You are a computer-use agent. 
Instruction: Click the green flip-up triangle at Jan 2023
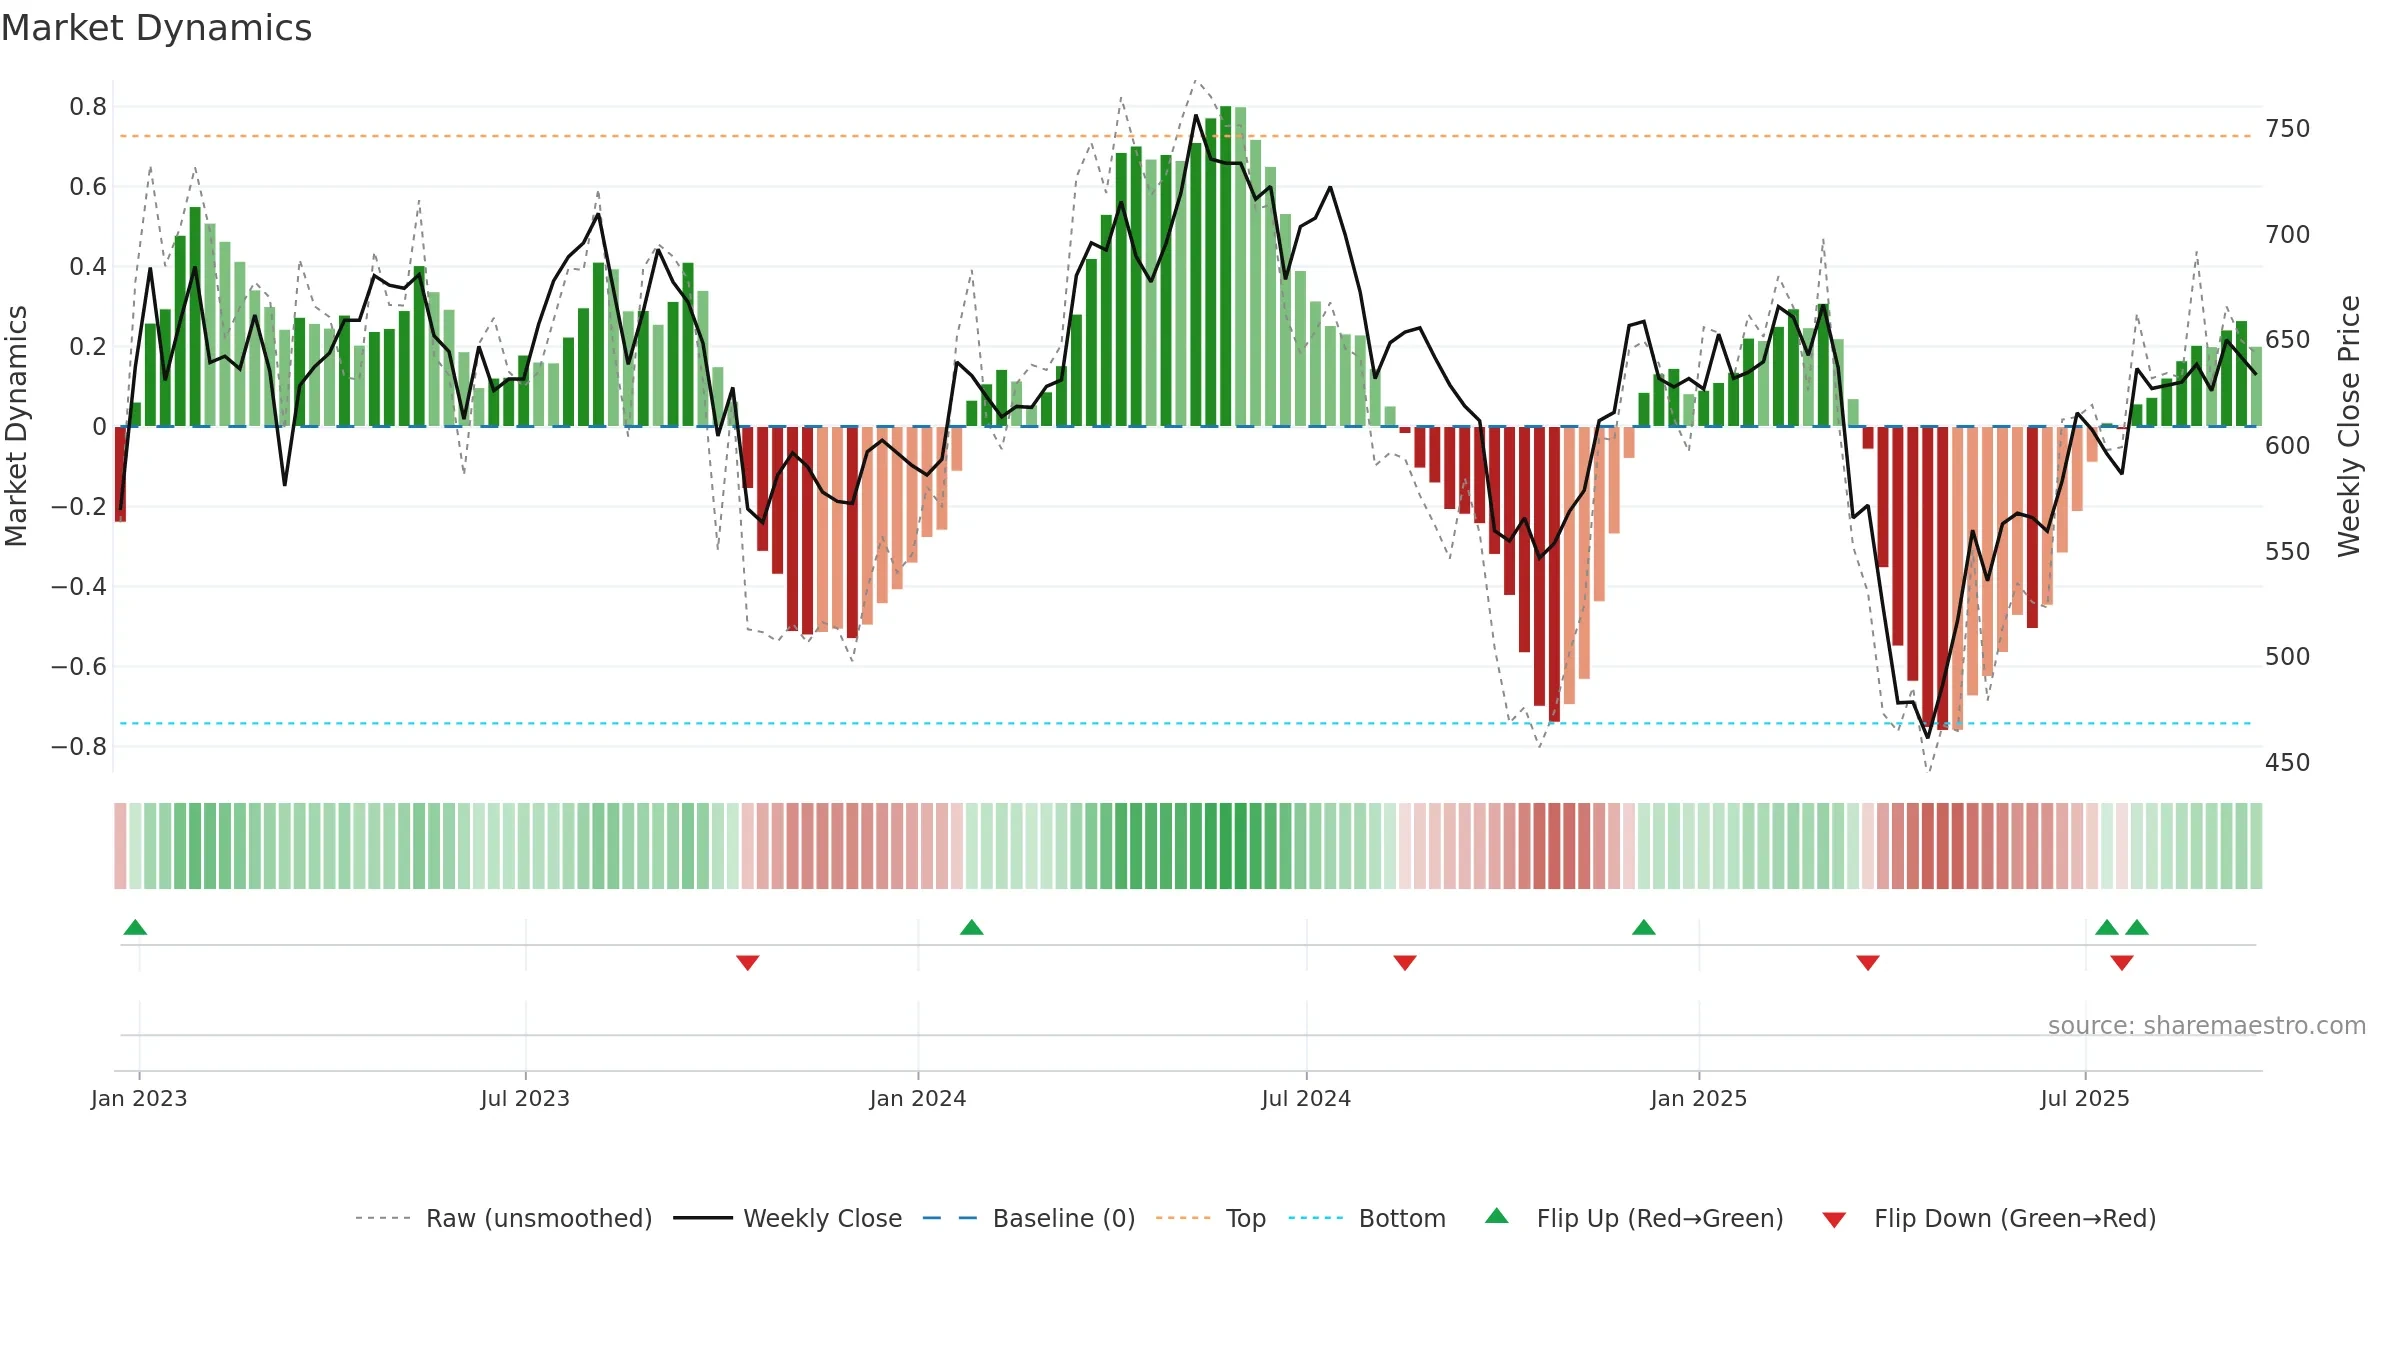click(x=135, y=927)
